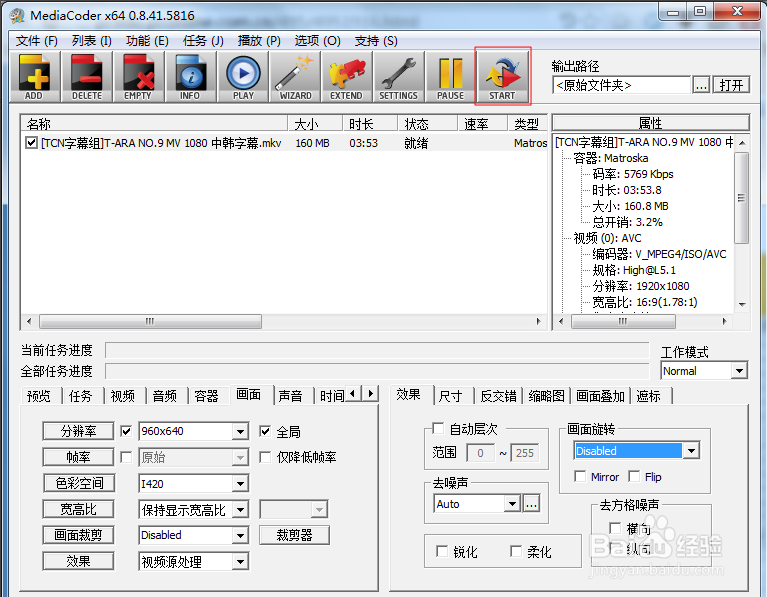Expand the 画面旋转 Disabled dropdown
The height and width of the screenshot is (597, 767).
(x=690, y=451)
